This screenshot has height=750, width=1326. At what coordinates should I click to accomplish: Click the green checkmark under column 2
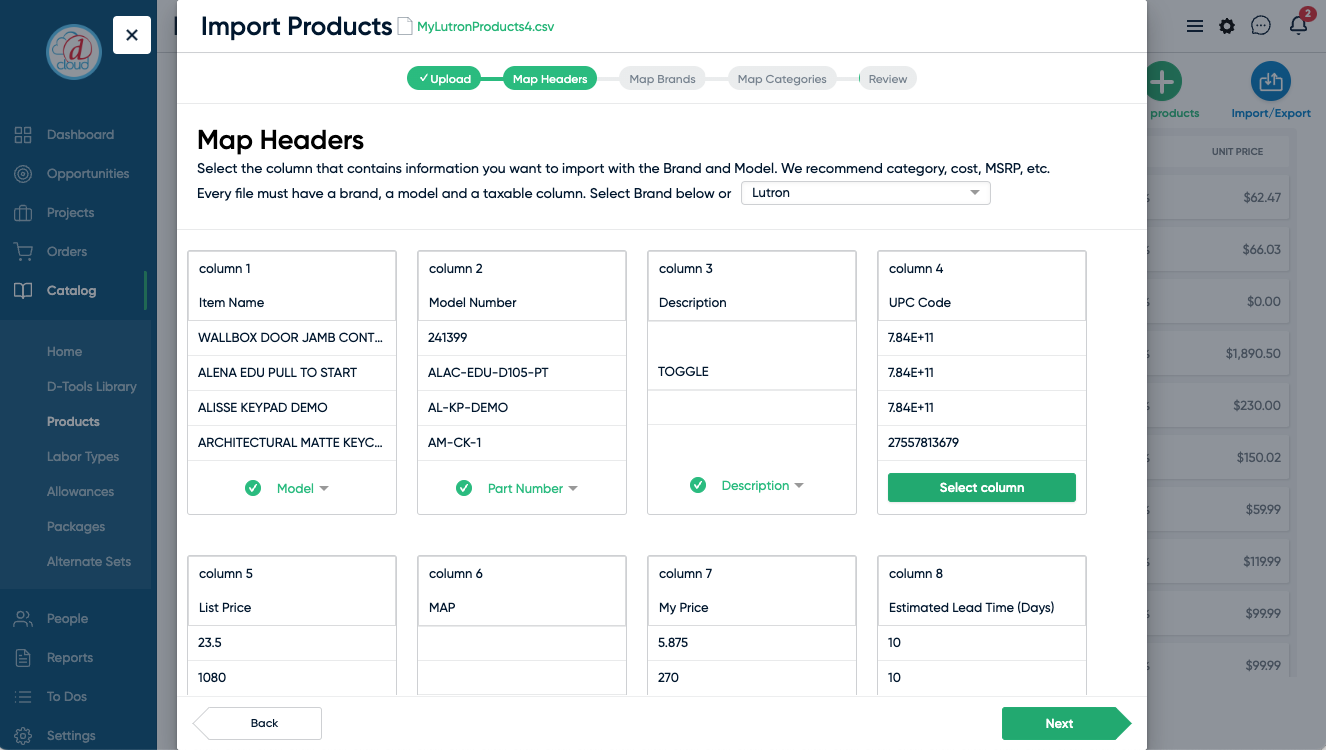pos(464,488)
